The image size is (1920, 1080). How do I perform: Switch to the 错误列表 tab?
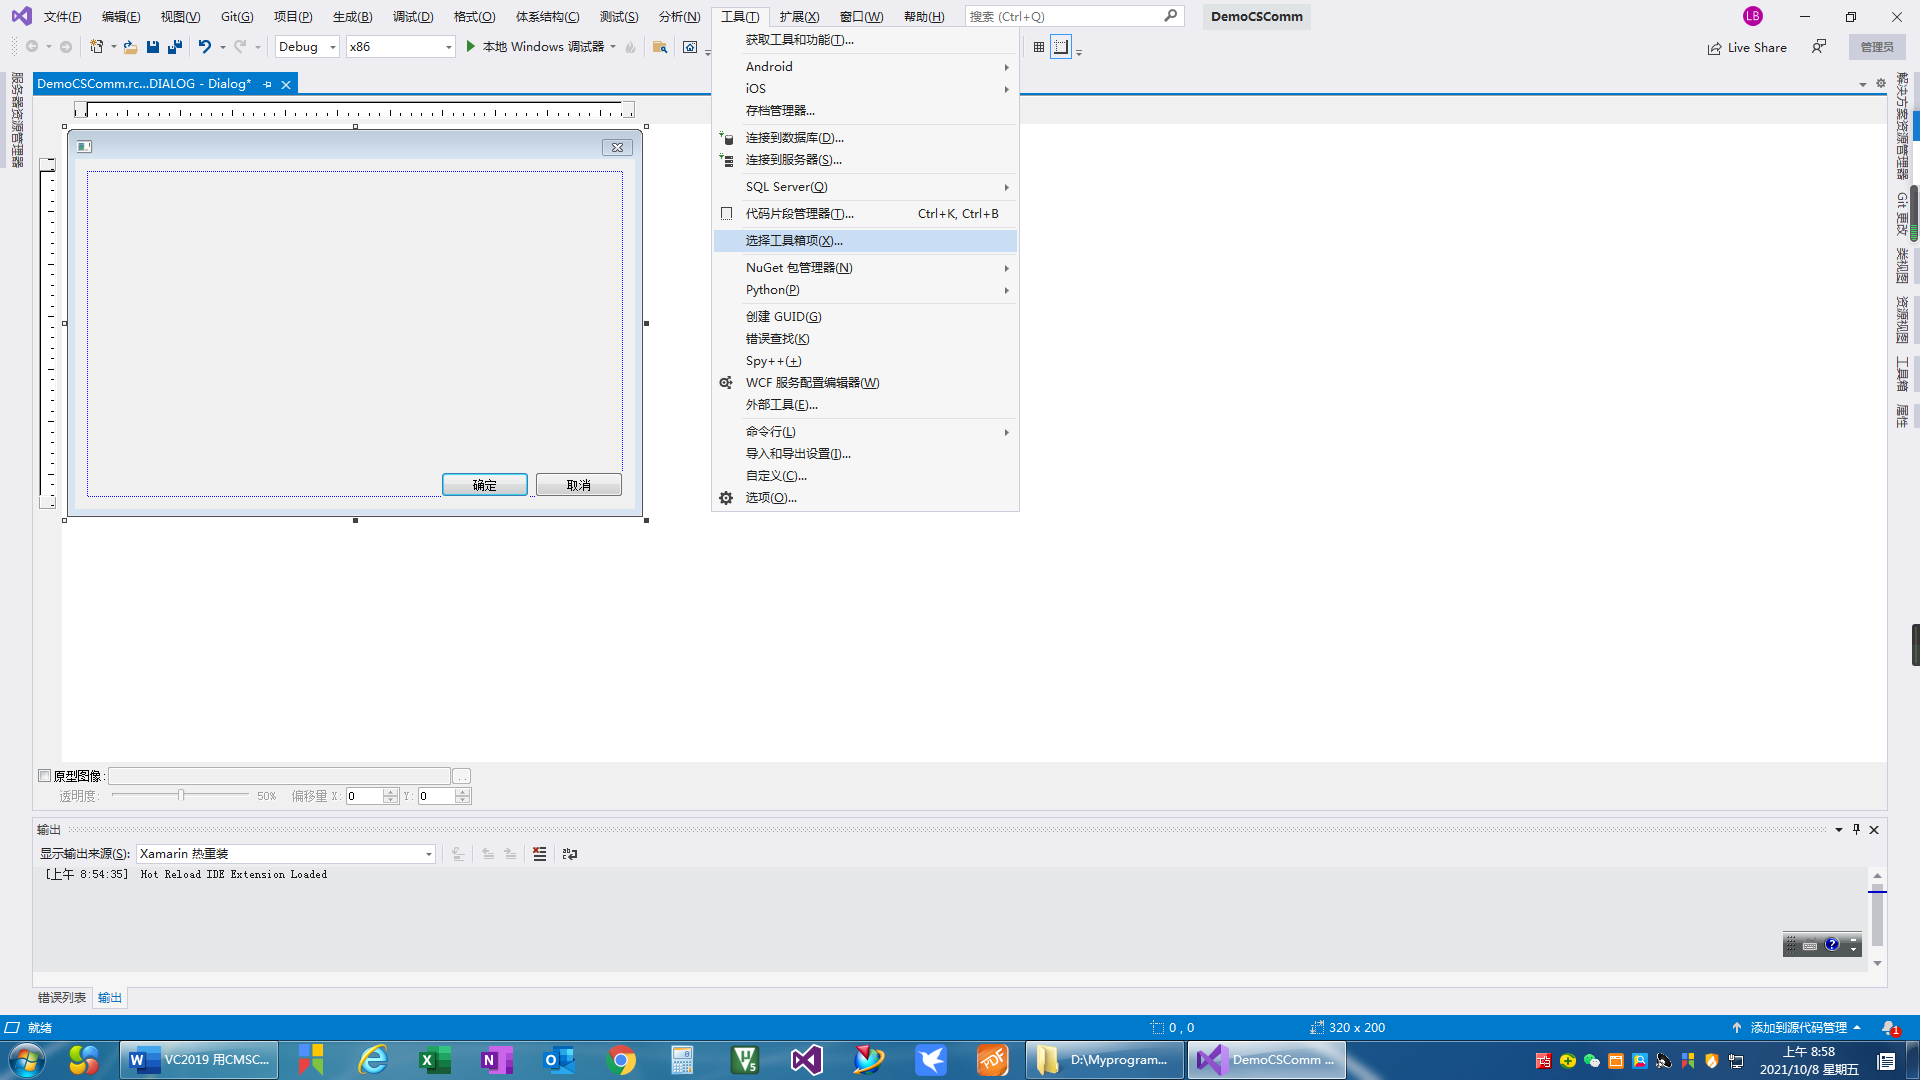coord(62,997)
